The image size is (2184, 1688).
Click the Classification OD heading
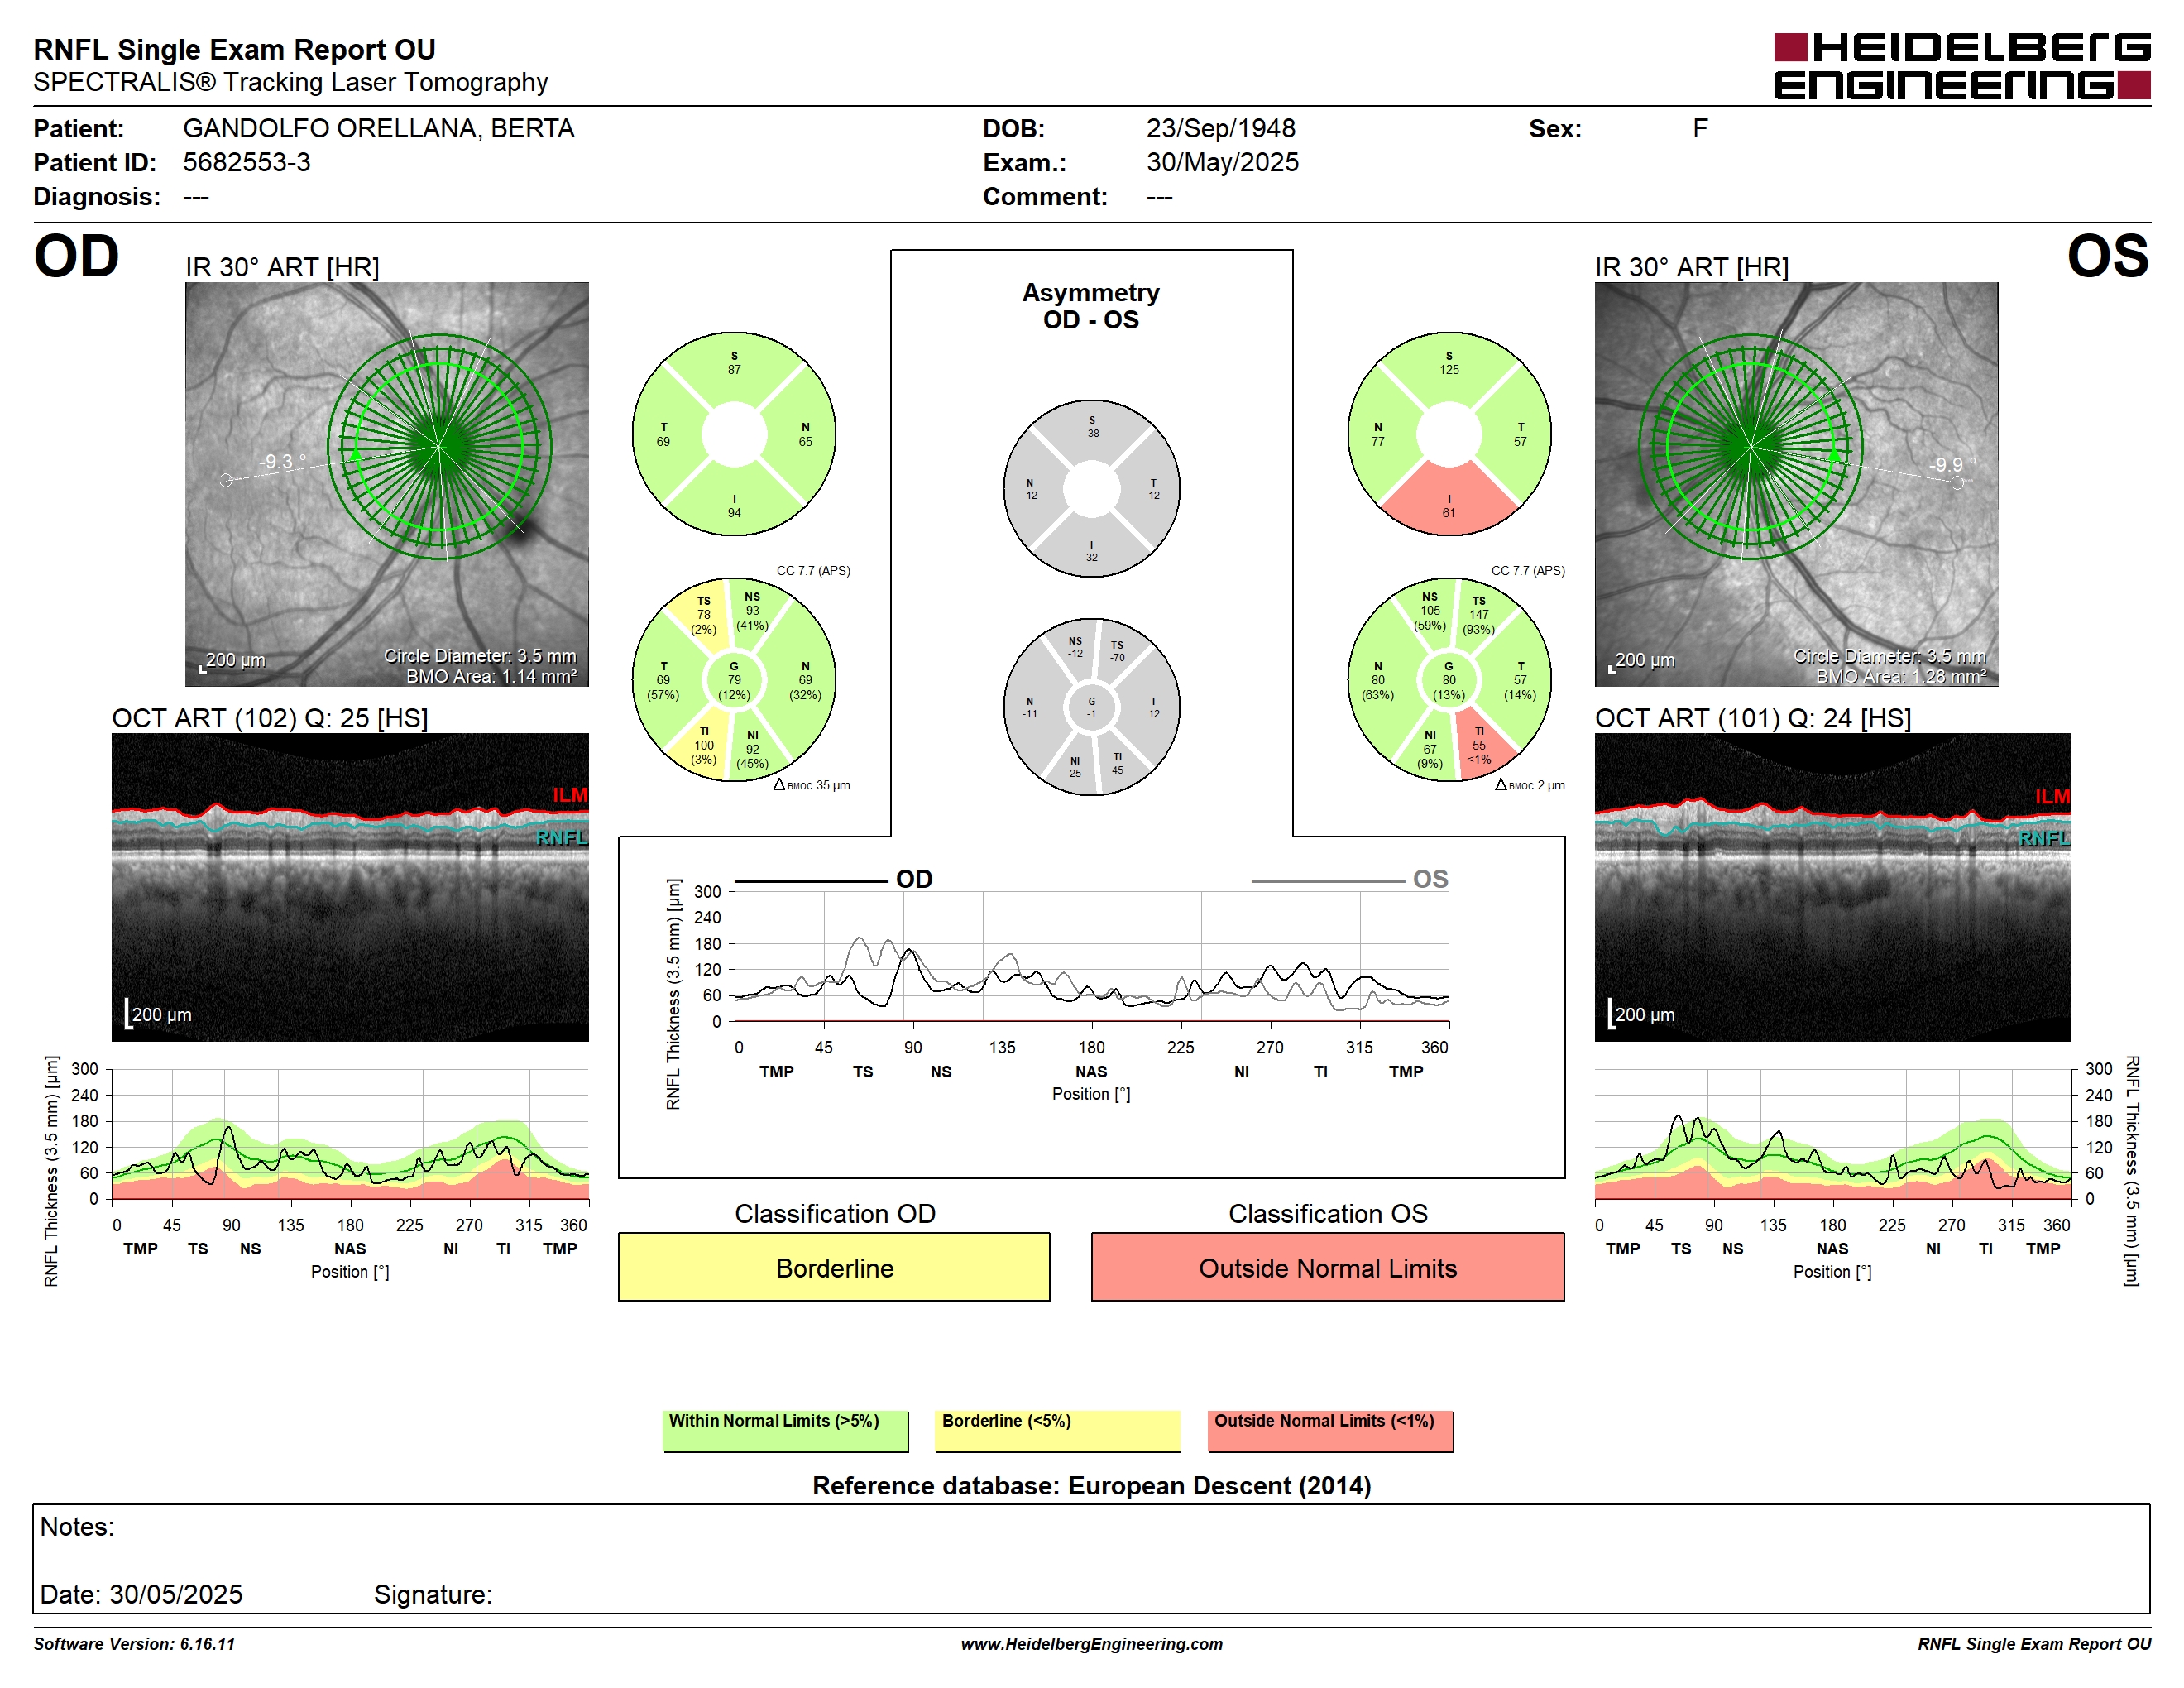[835, 1213]
